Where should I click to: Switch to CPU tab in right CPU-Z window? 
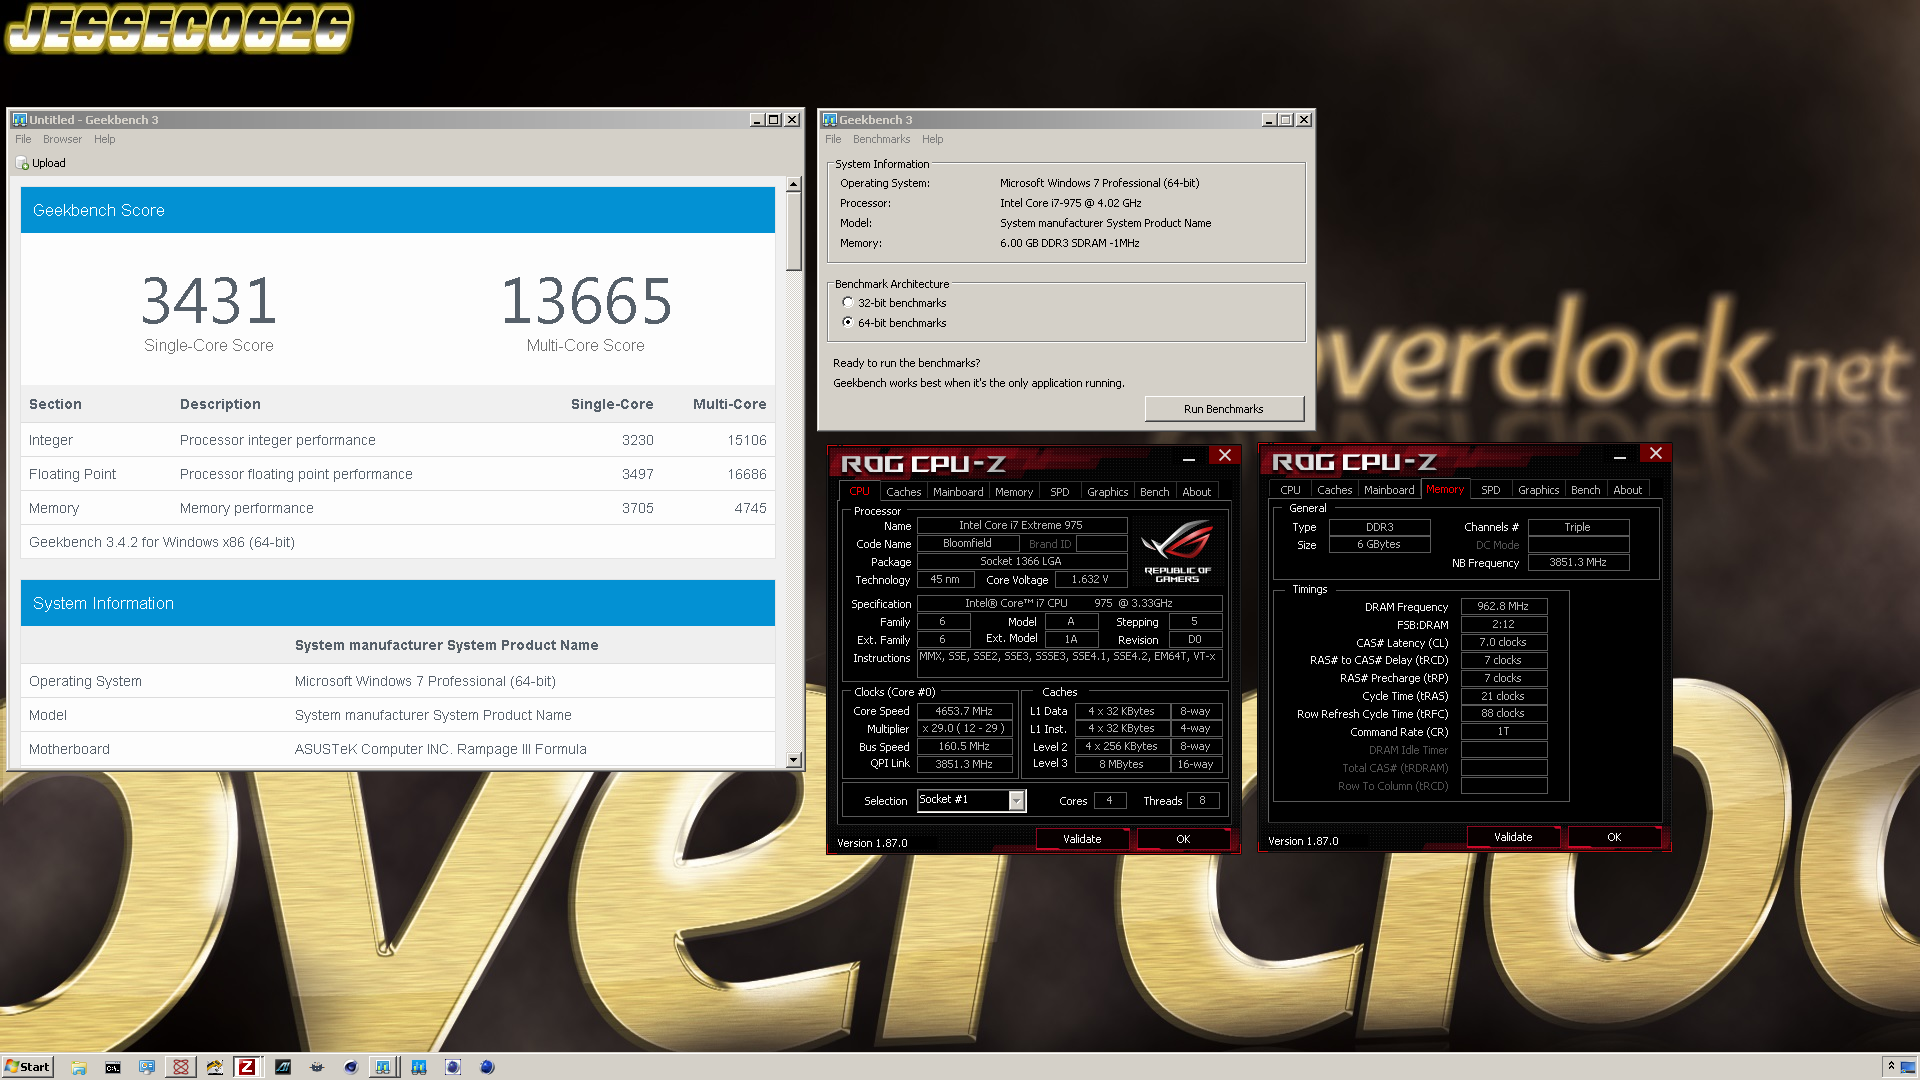(1291, 490)
